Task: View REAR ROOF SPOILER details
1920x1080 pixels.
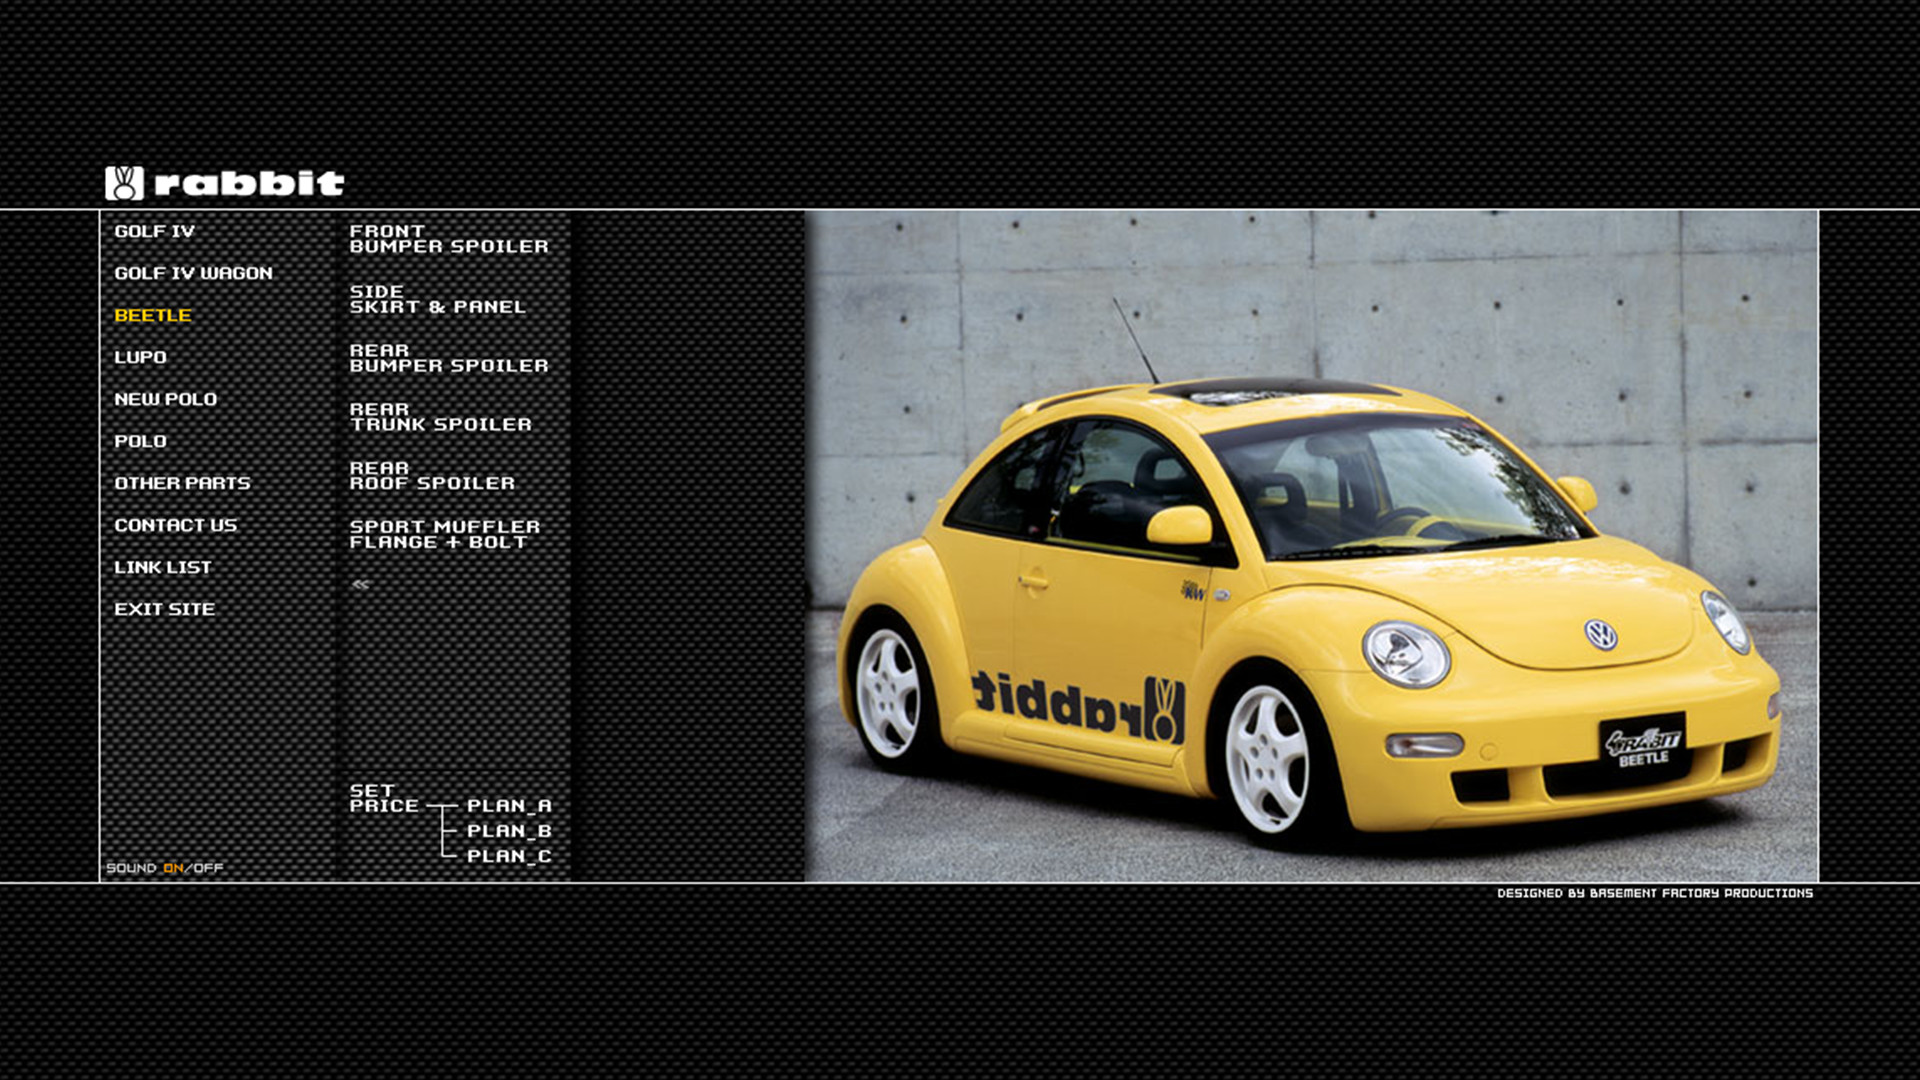Action: pos(432,476)
